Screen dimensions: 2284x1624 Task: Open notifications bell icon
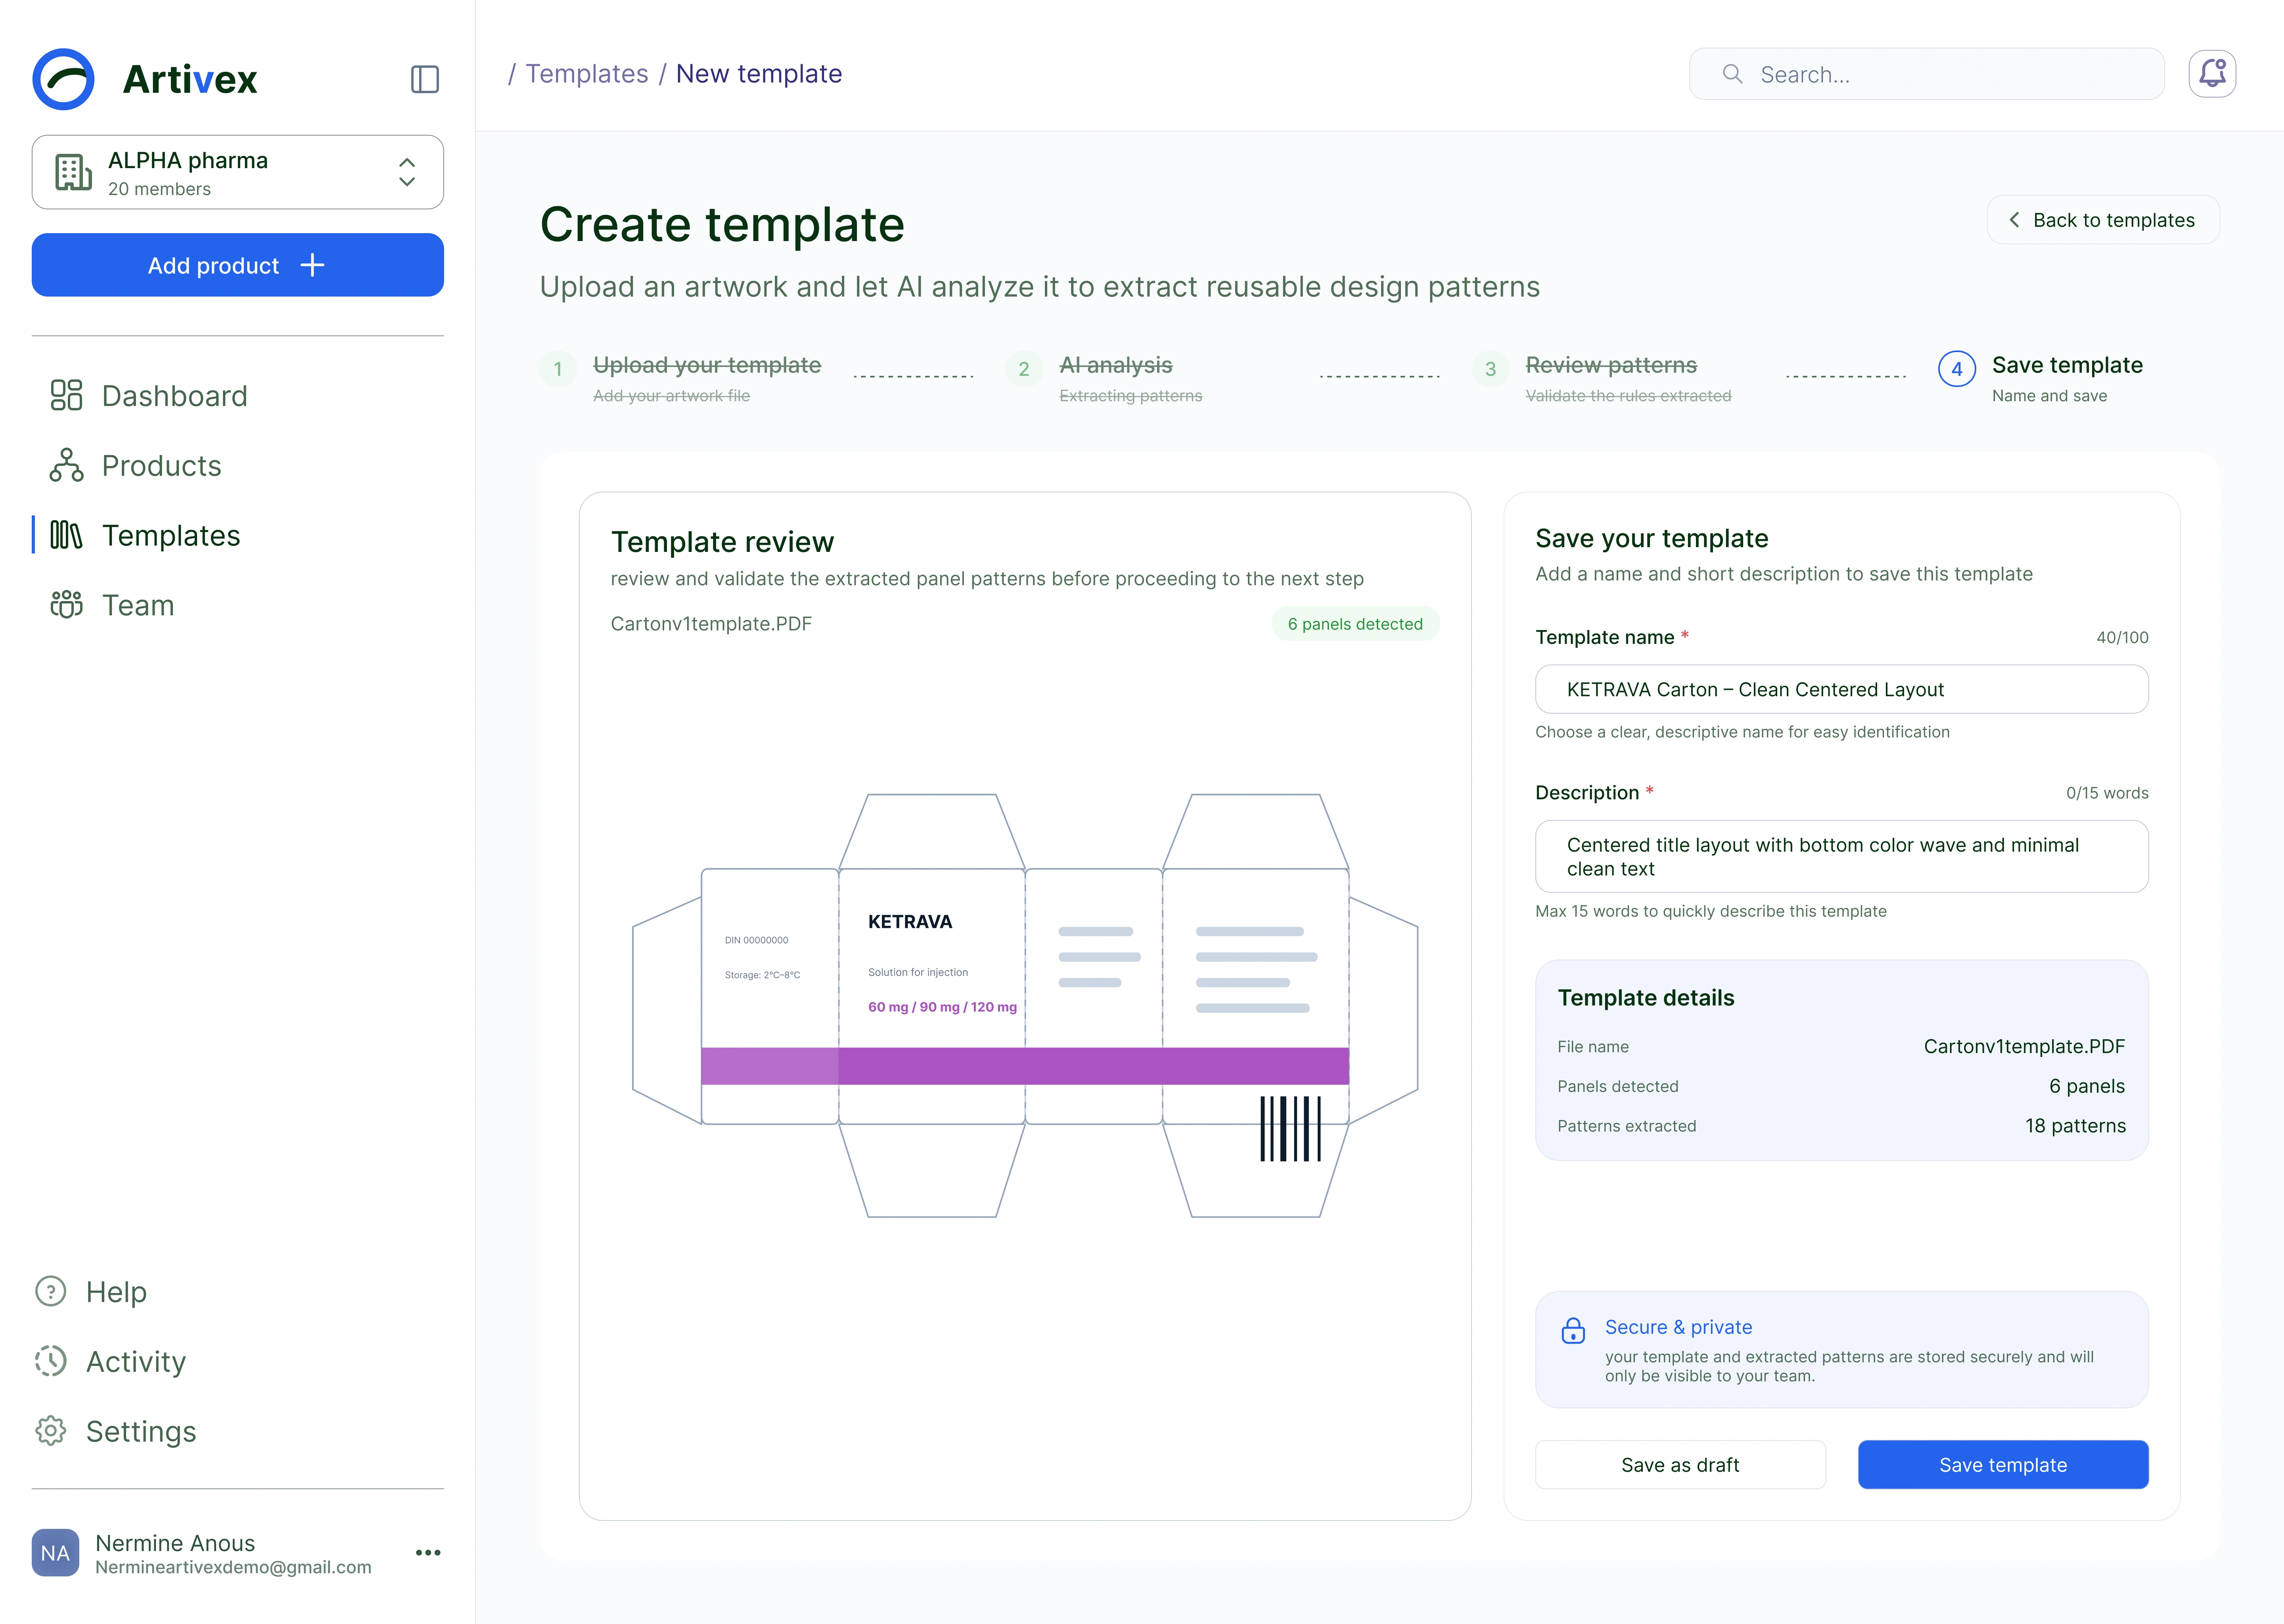(x=2212, y=74)
